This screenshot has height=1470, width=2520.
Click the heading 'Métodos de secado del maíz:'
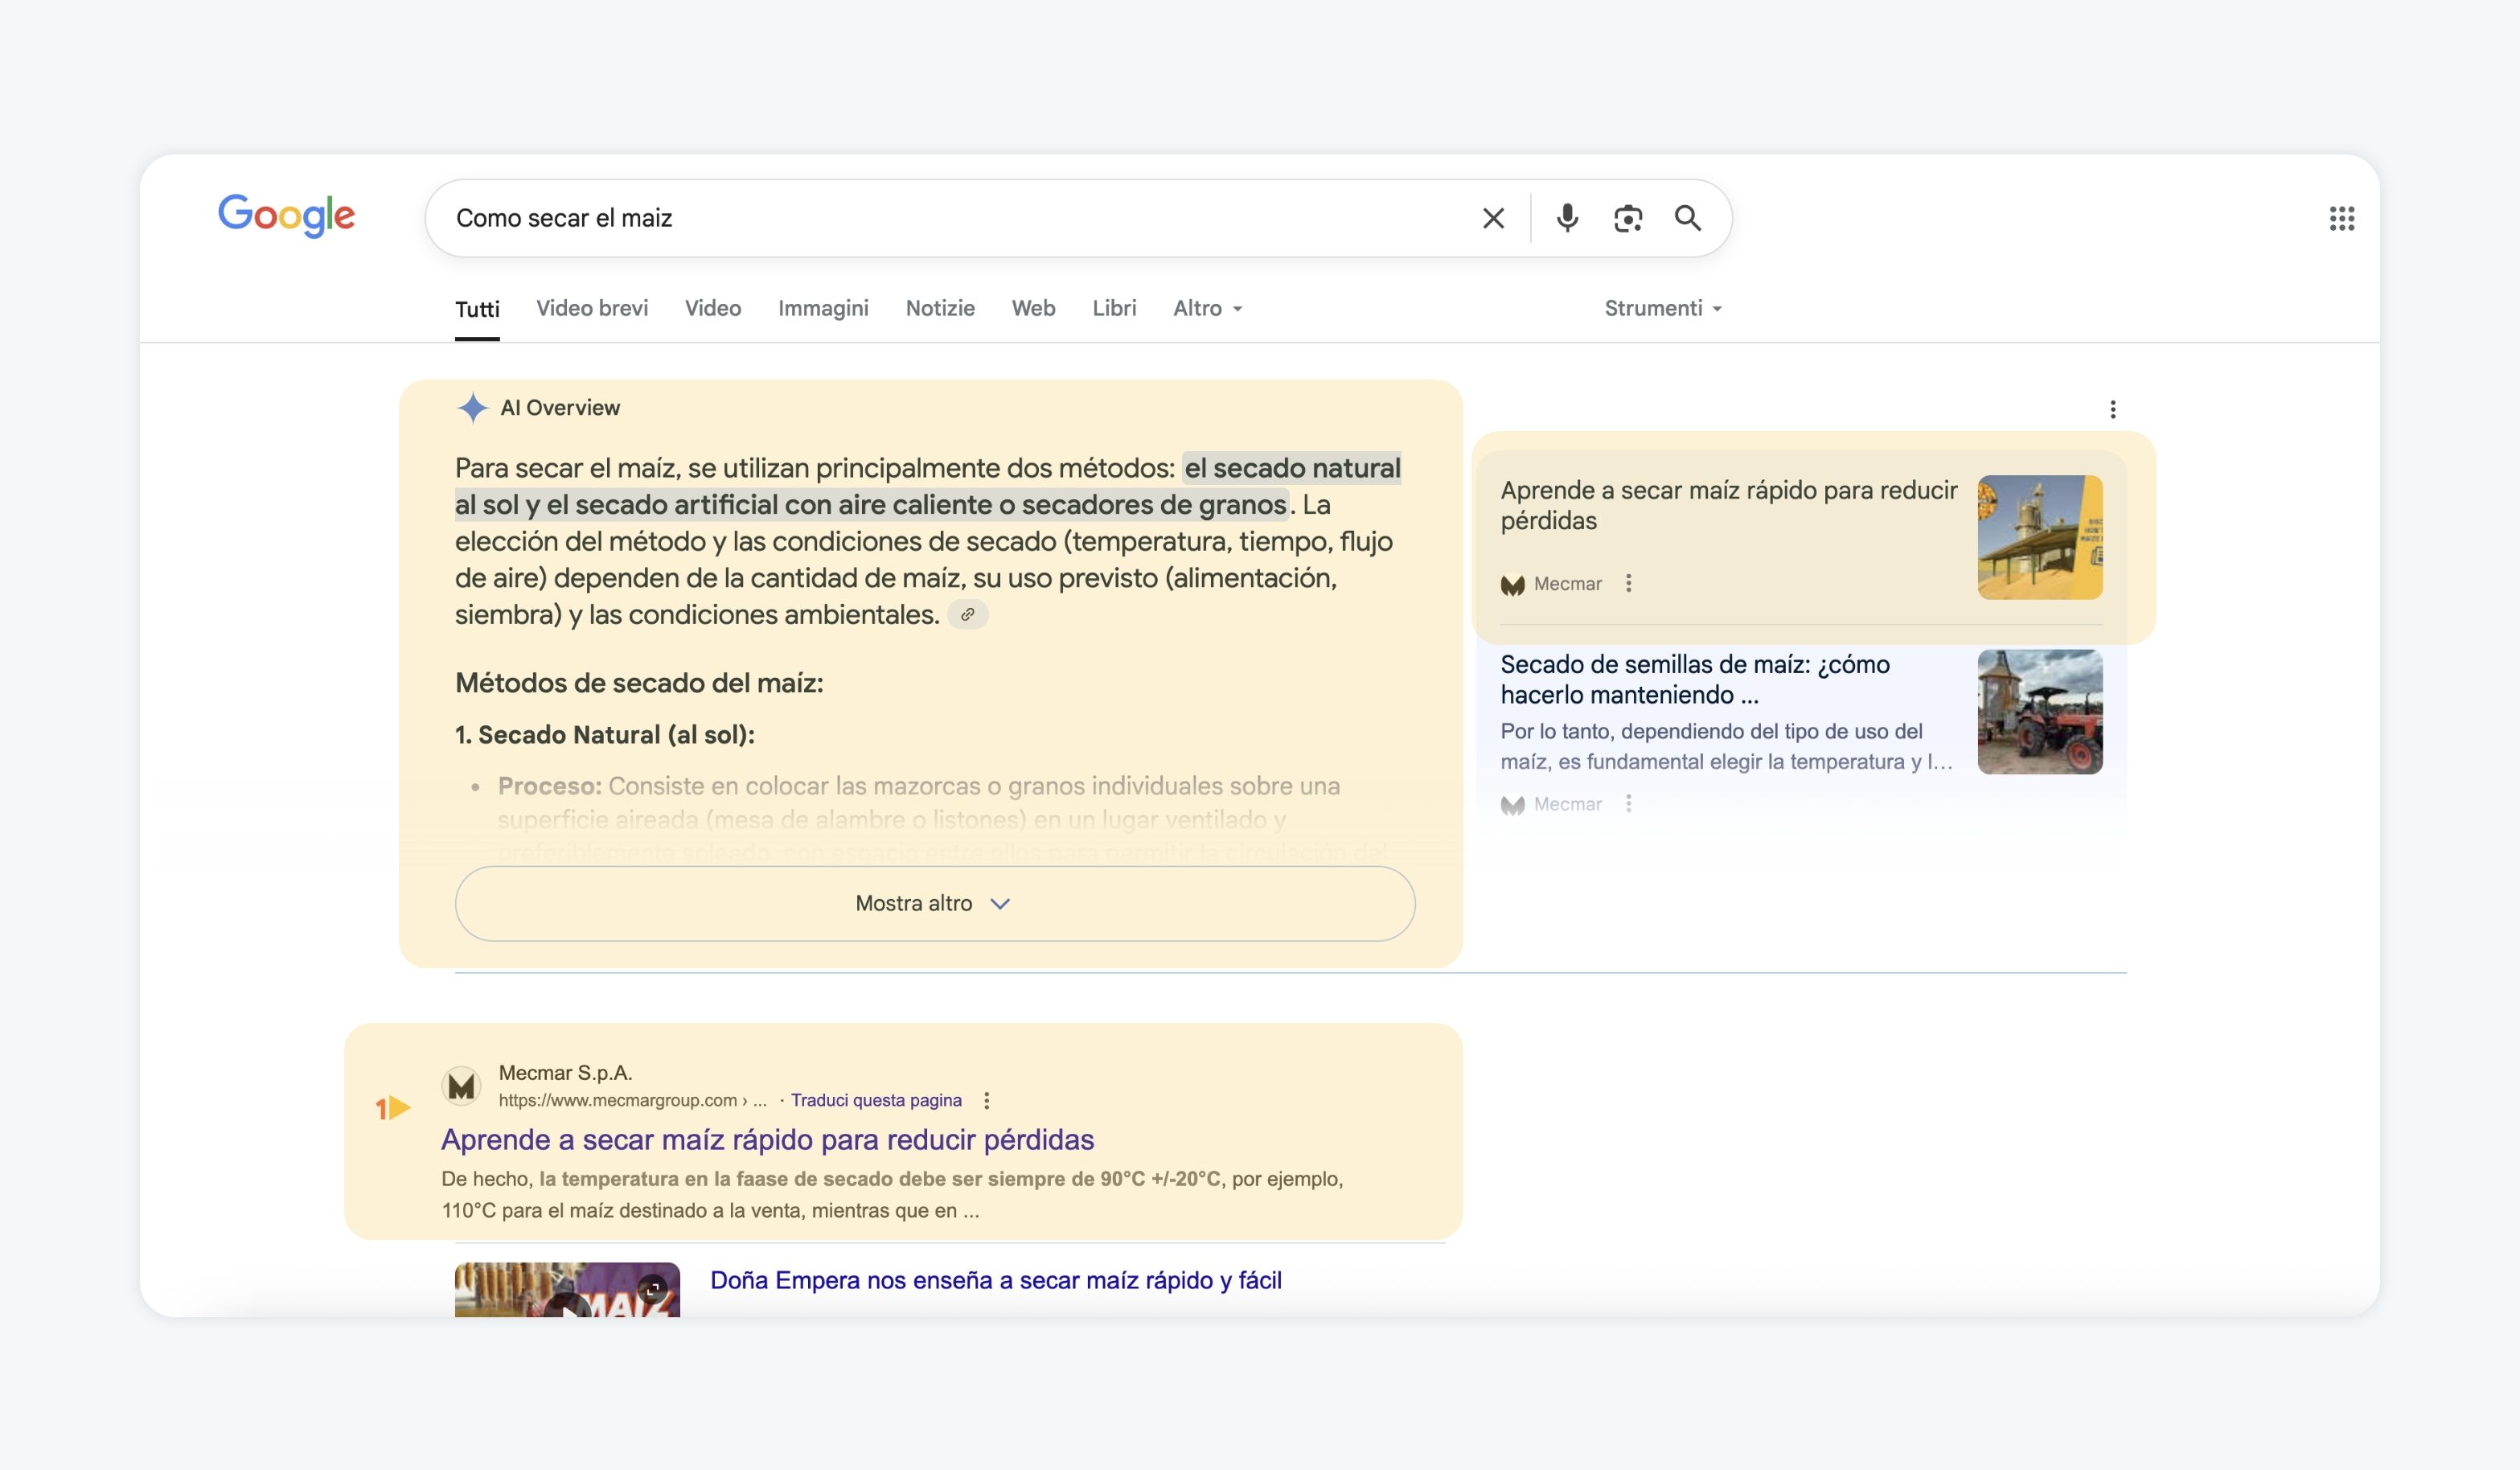(x=639, y=683)
